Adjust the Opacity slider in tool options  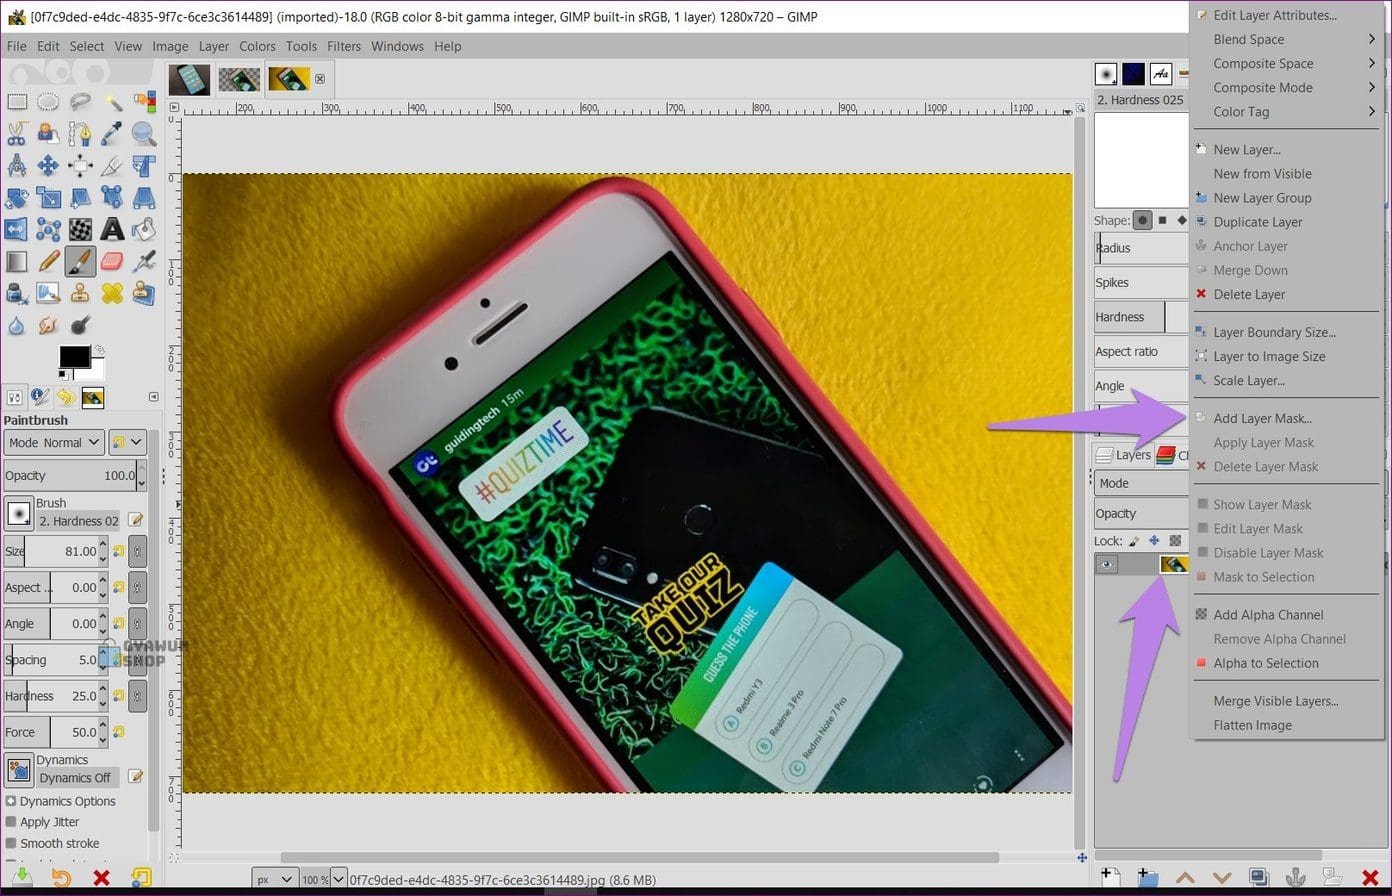click(x=74, y=476)
